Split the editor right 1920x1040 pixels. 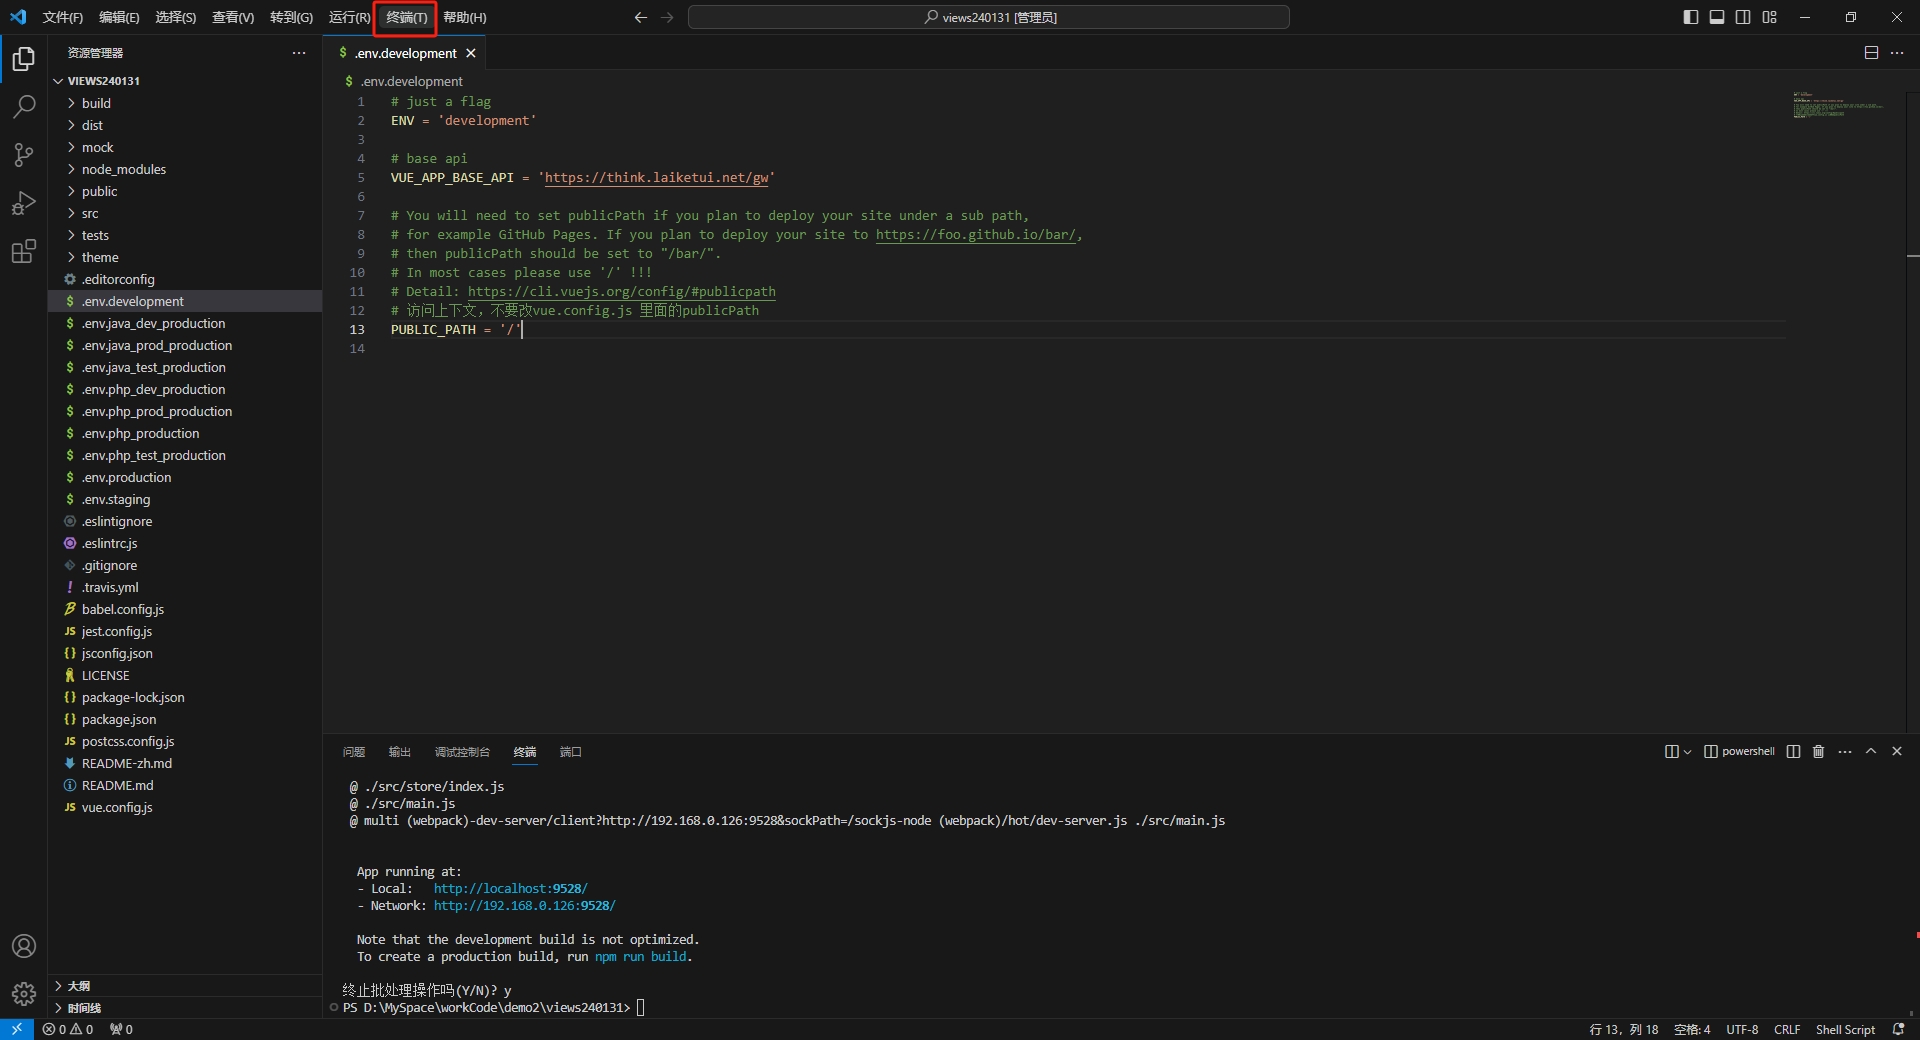(x=1871, y=53)
